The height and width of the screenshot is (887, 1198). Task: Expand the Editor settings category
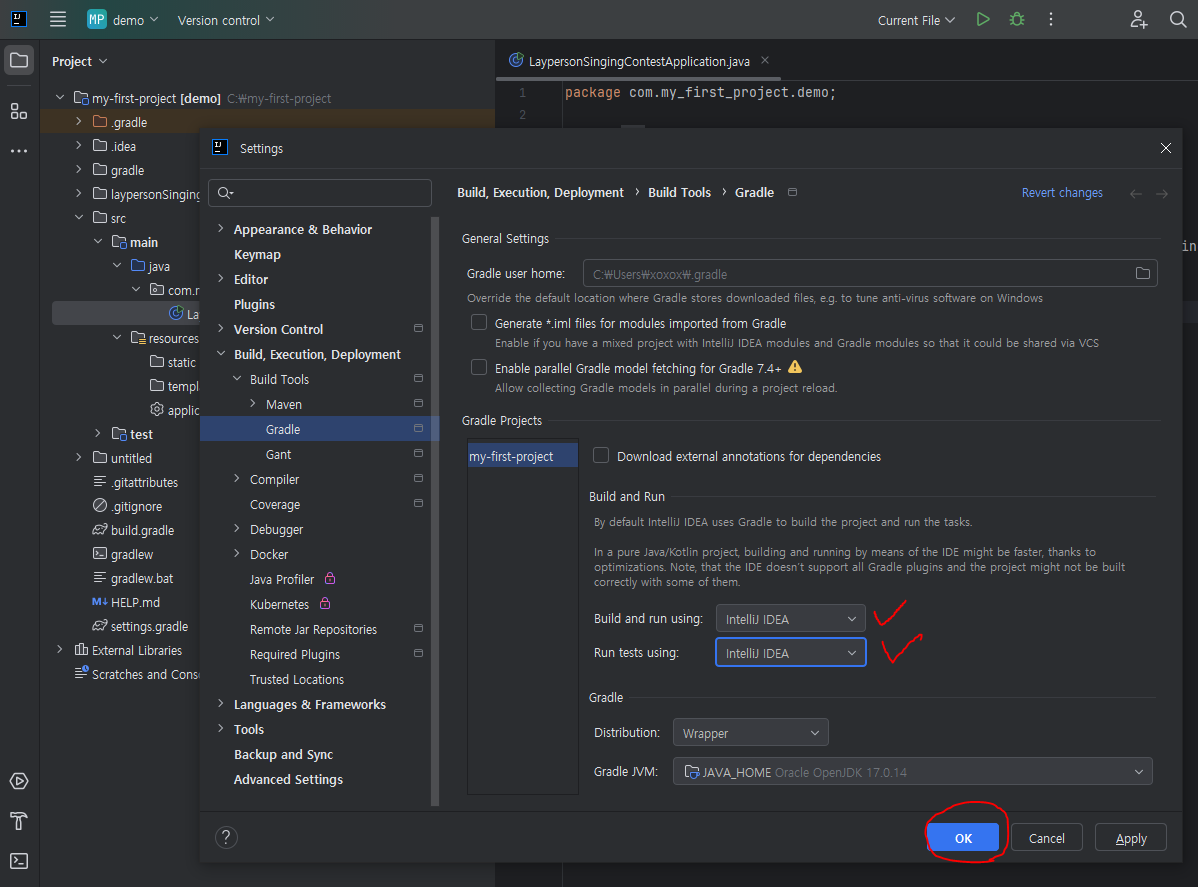click(221, 279)
